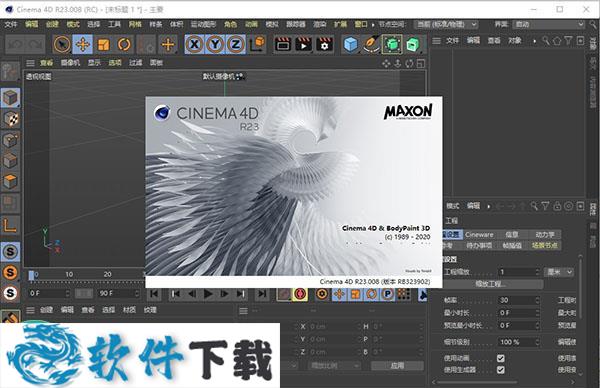The image size is (600, 388).
Task: Go to start of animation
Action: pyautogui.click(x=154, y=294)
